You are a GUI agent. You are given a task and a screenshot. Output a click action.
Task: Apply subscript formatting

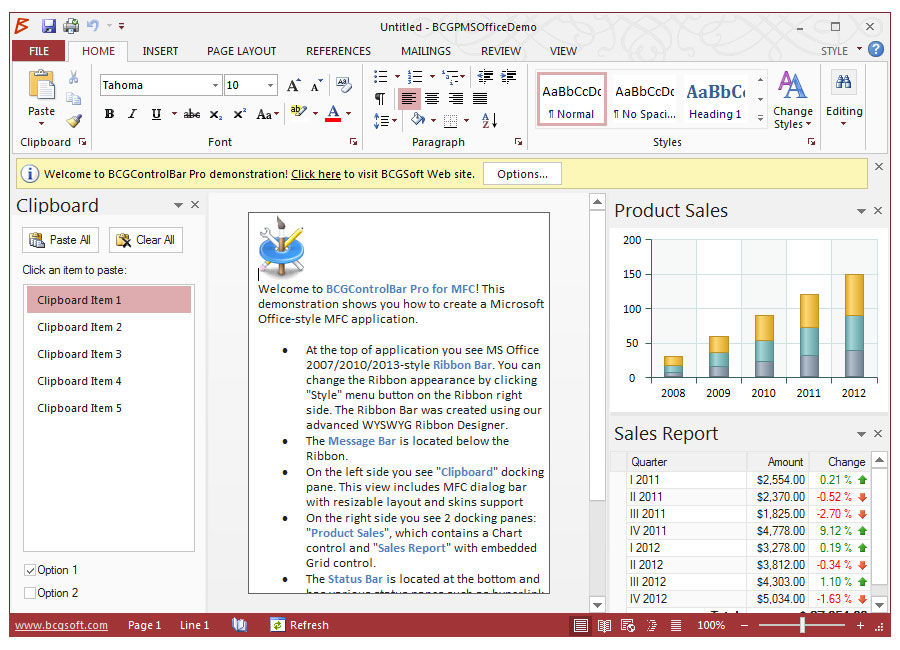[216, 115]
